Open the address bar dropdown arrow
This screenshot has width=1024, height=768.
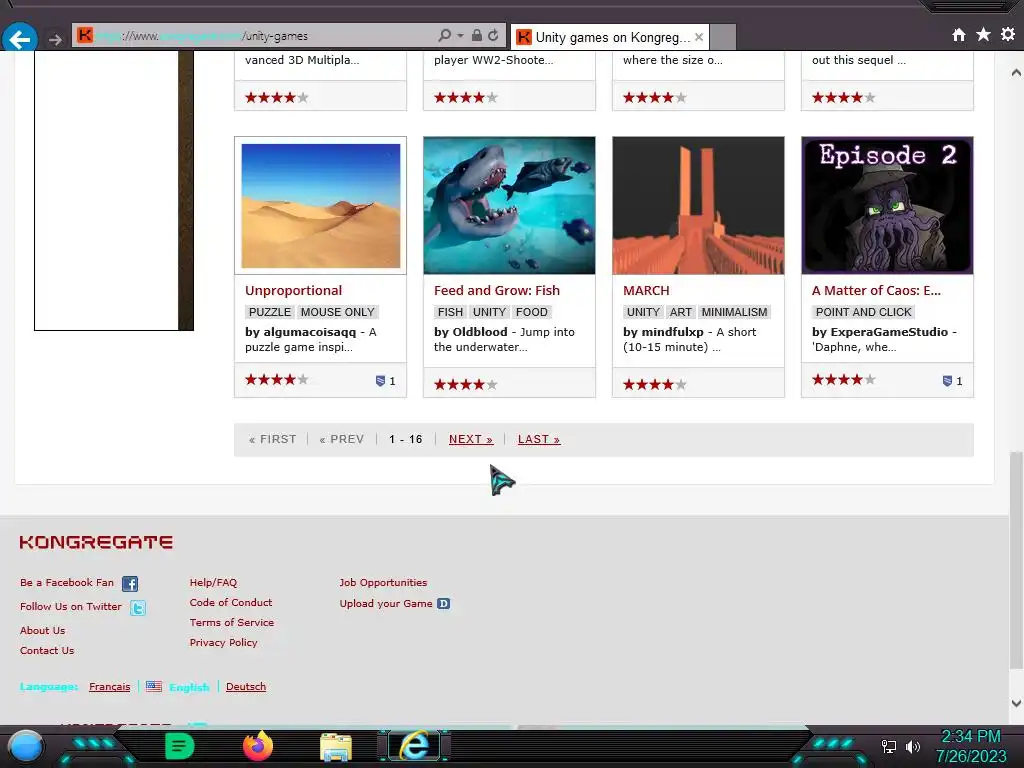pyautogui.click(x=460, y=35)
